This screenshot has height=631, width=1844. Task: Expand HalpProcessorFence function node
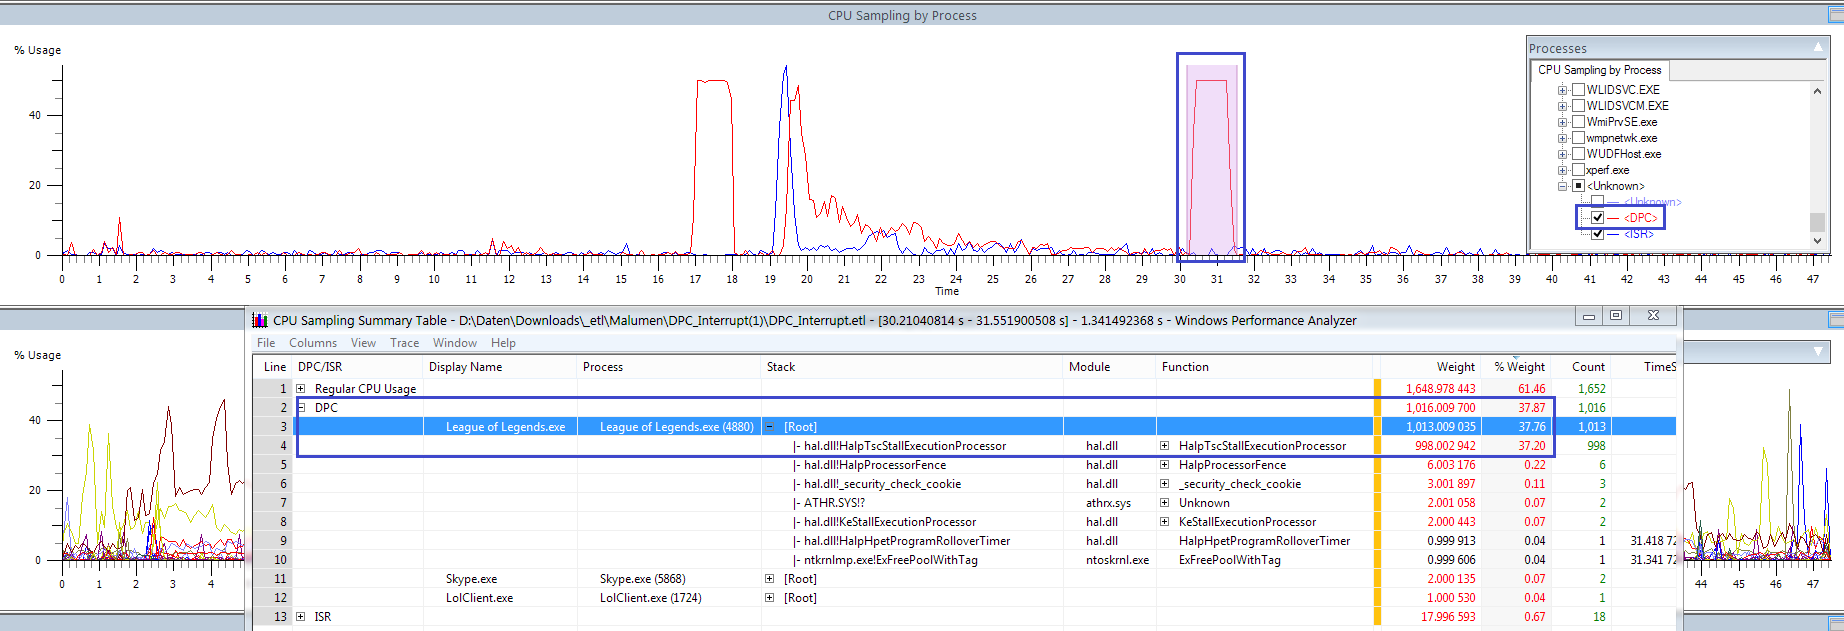coord(1164,464)
